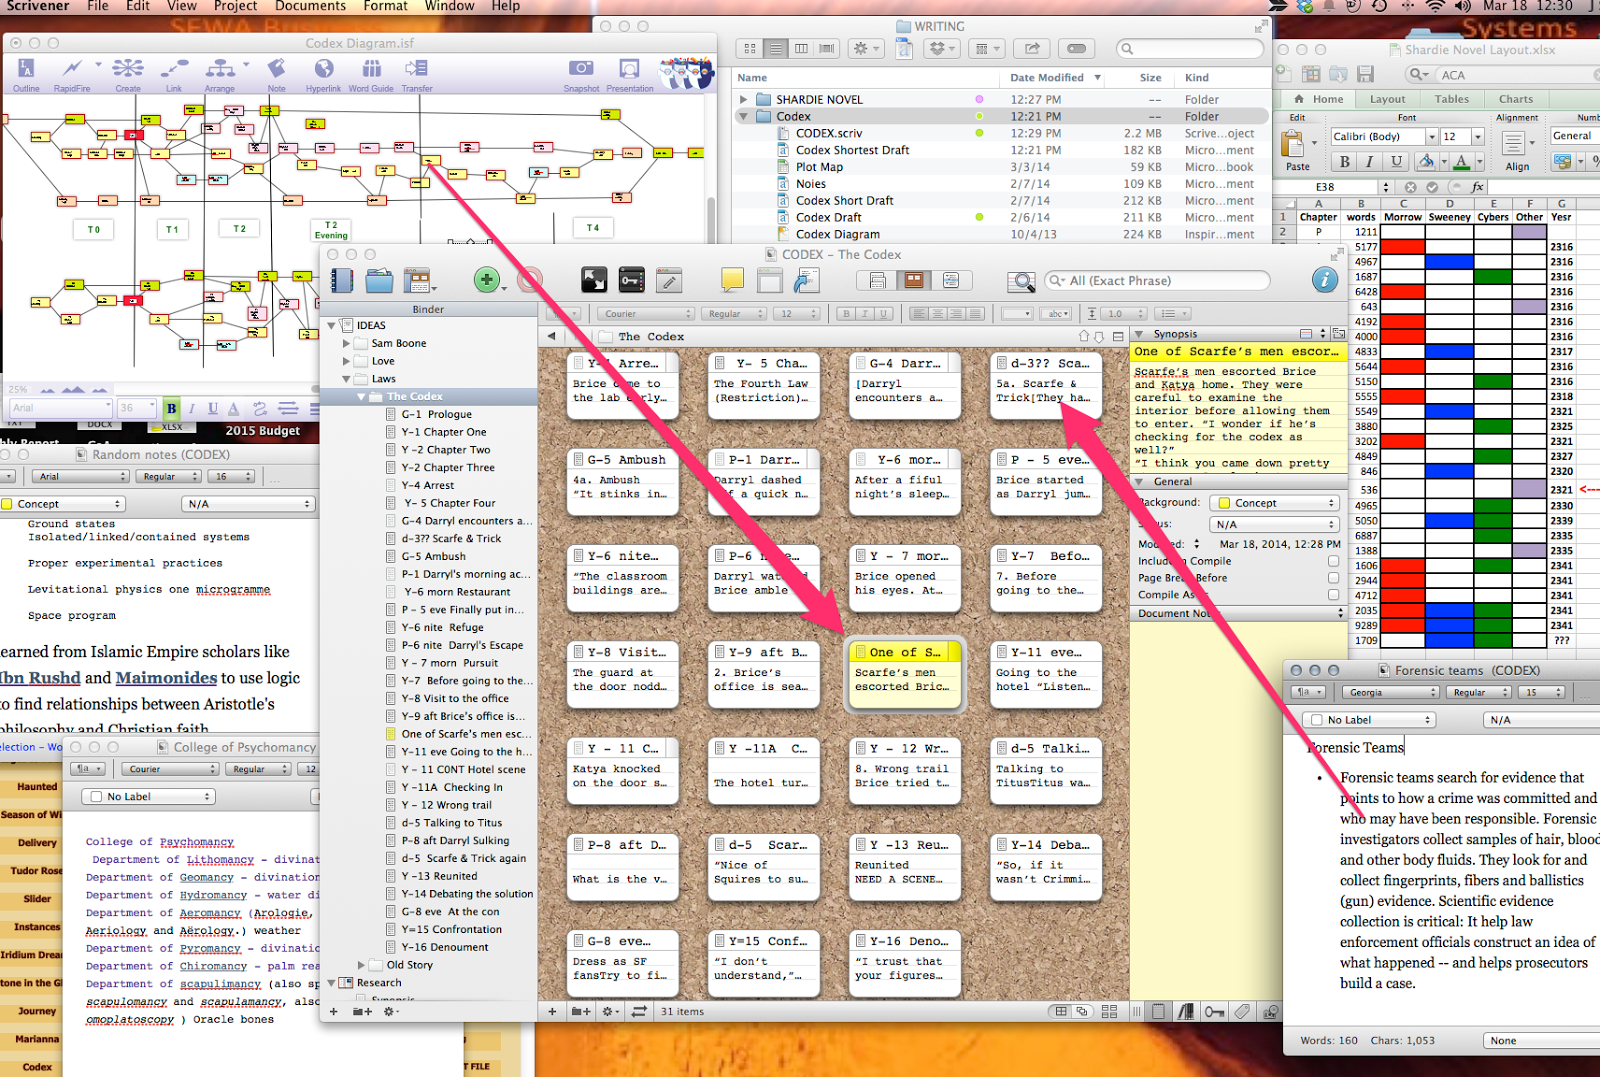
Task: Open the Background Concept label dropdown
Action: [1273, 503]
